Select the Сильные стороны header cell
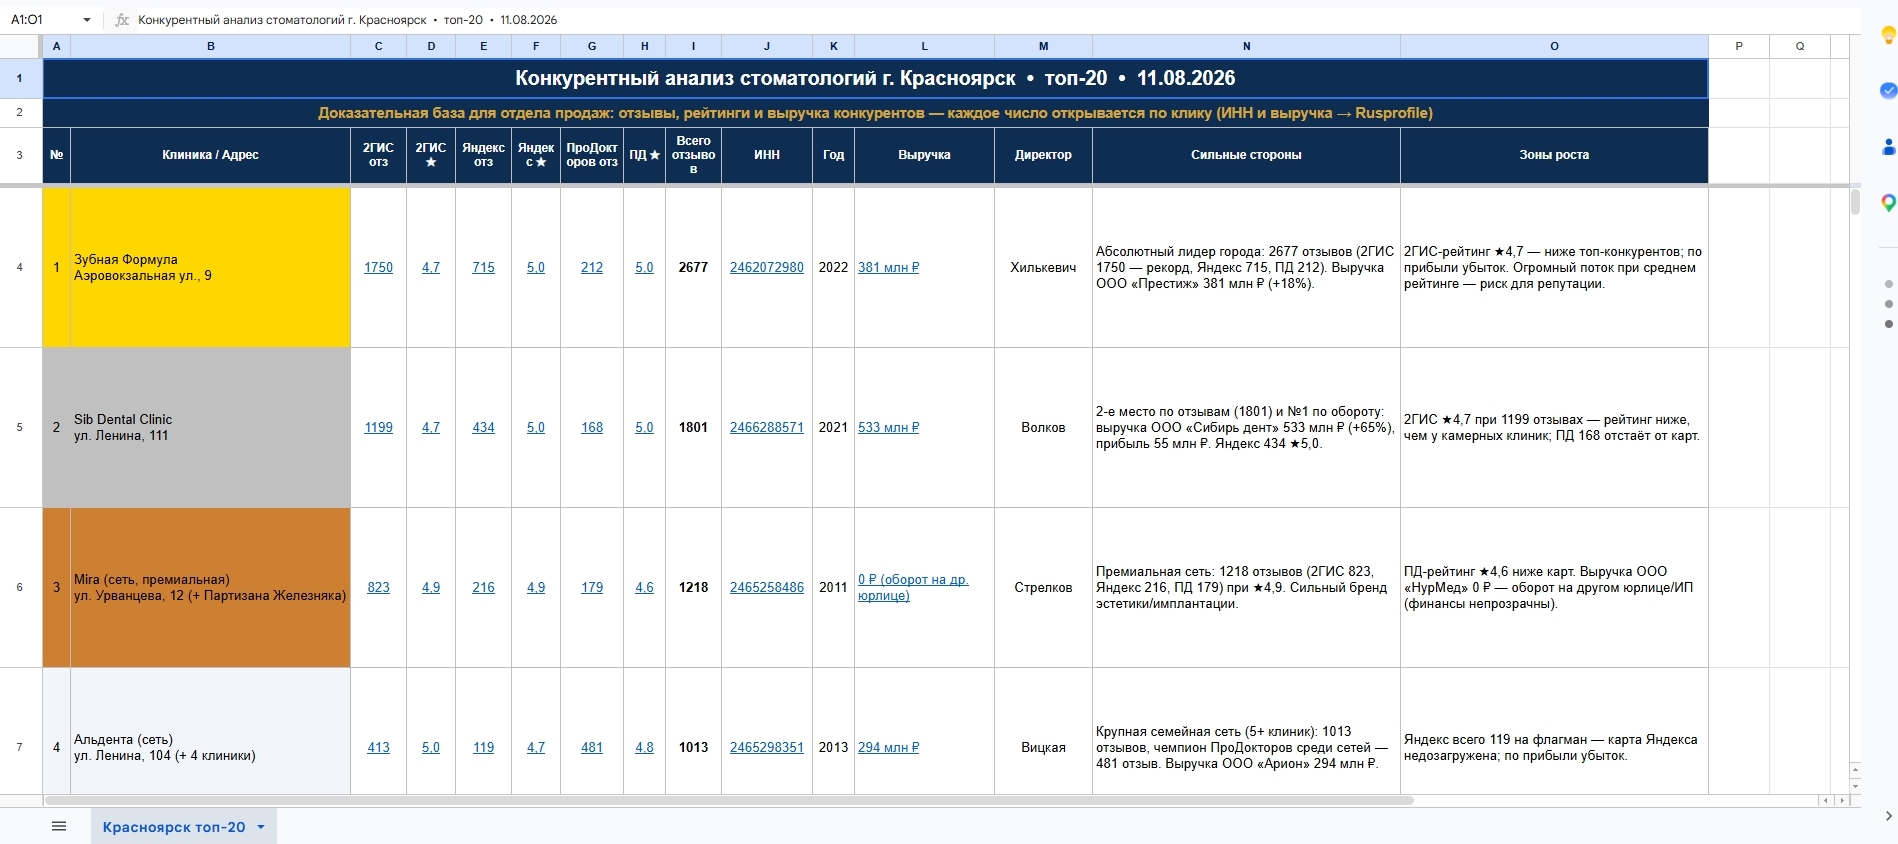 coord(1246,155)
